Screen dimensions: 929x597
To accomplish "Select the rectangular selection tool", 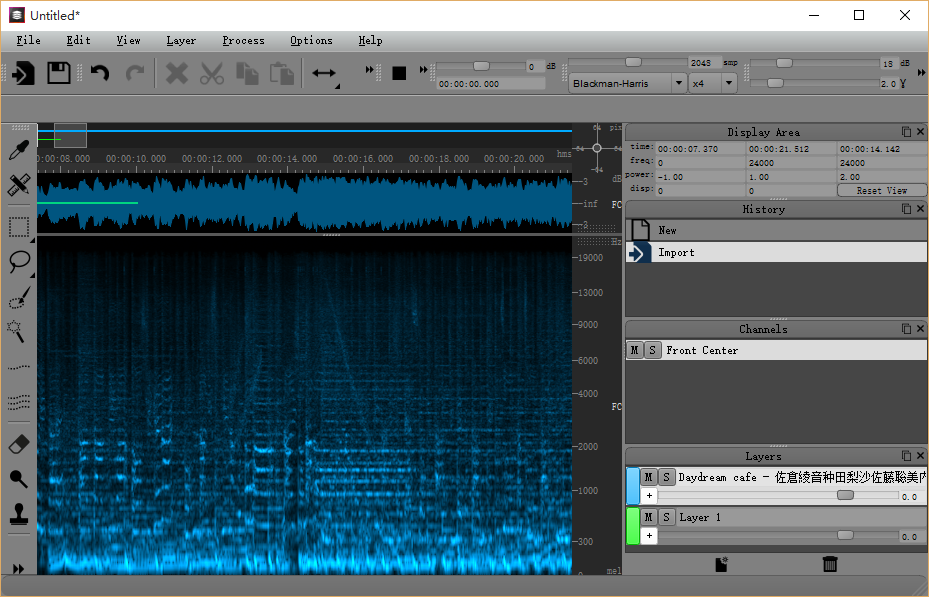I will (x=18, y=227).
